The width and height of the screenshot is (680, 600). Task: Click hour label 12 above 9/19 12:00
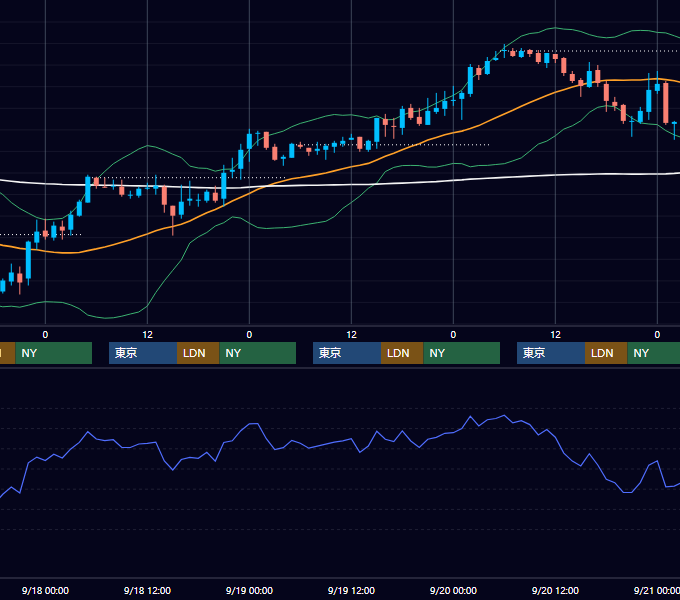(x=351, y=335)
